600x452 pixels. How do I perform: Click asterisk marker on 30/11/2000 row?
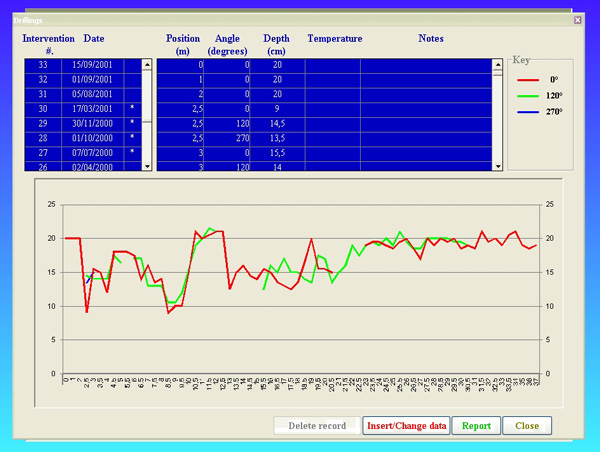[x=132, y=122]
